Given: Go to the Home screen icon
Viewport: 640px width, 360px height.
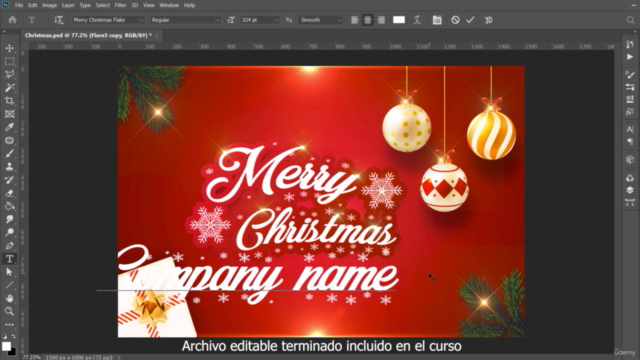Looking at the screenshot, I should point(12,20).
